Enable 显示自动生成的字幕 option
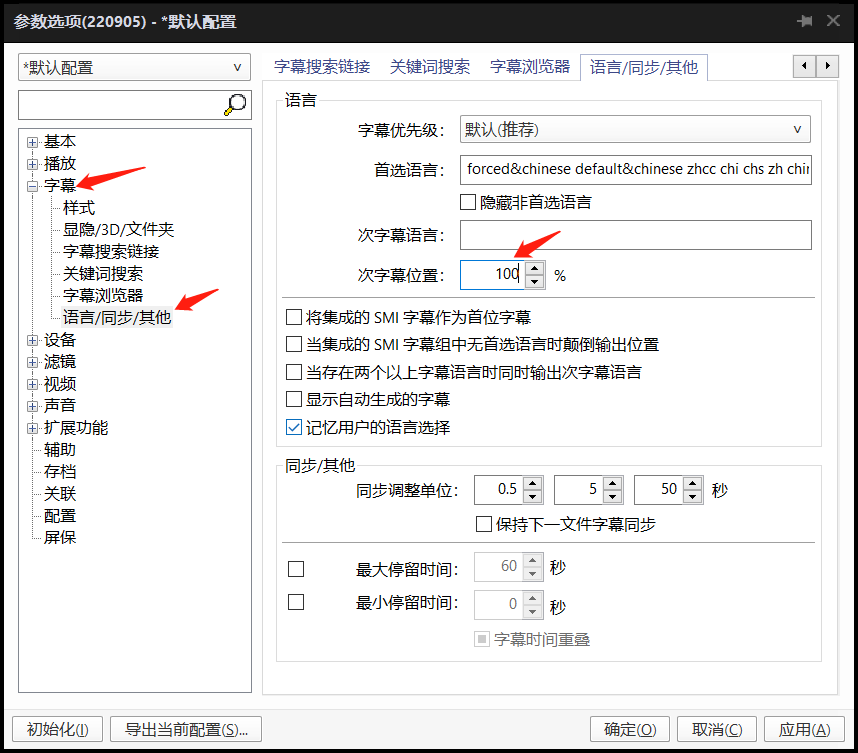This screenshot has width=858, height=753. (294, 399)
